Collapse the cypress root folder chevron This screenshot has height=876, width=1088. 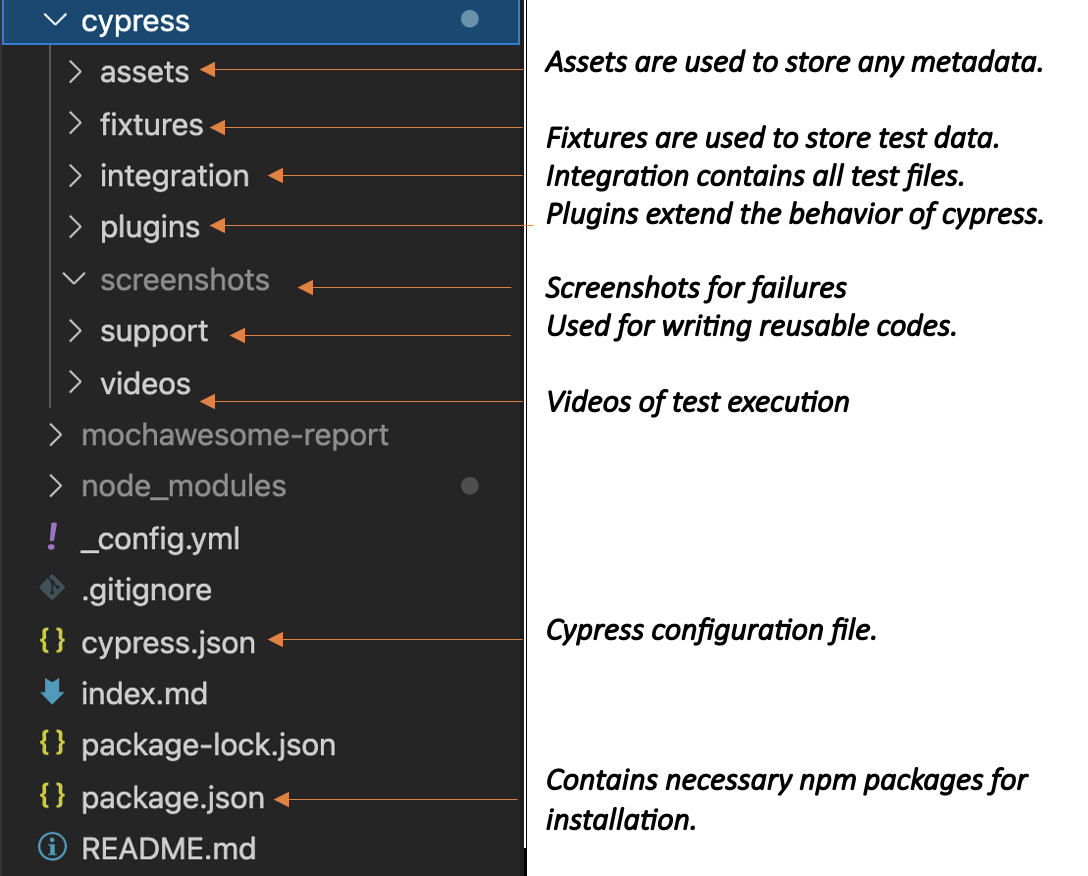click(57, 20)
